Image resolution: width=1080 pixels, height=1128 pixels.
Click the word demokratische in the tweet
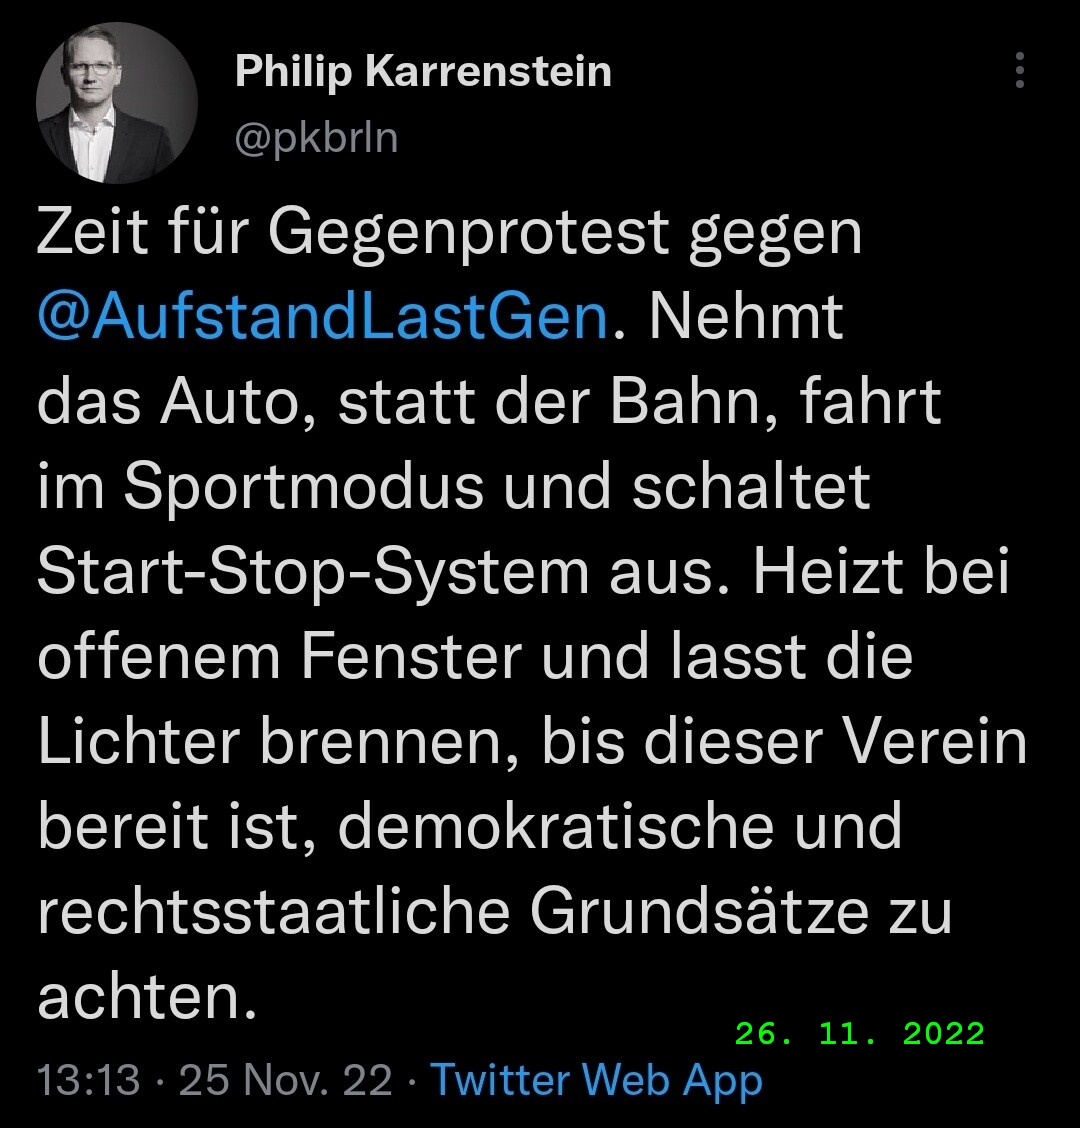tap(555, 827)
